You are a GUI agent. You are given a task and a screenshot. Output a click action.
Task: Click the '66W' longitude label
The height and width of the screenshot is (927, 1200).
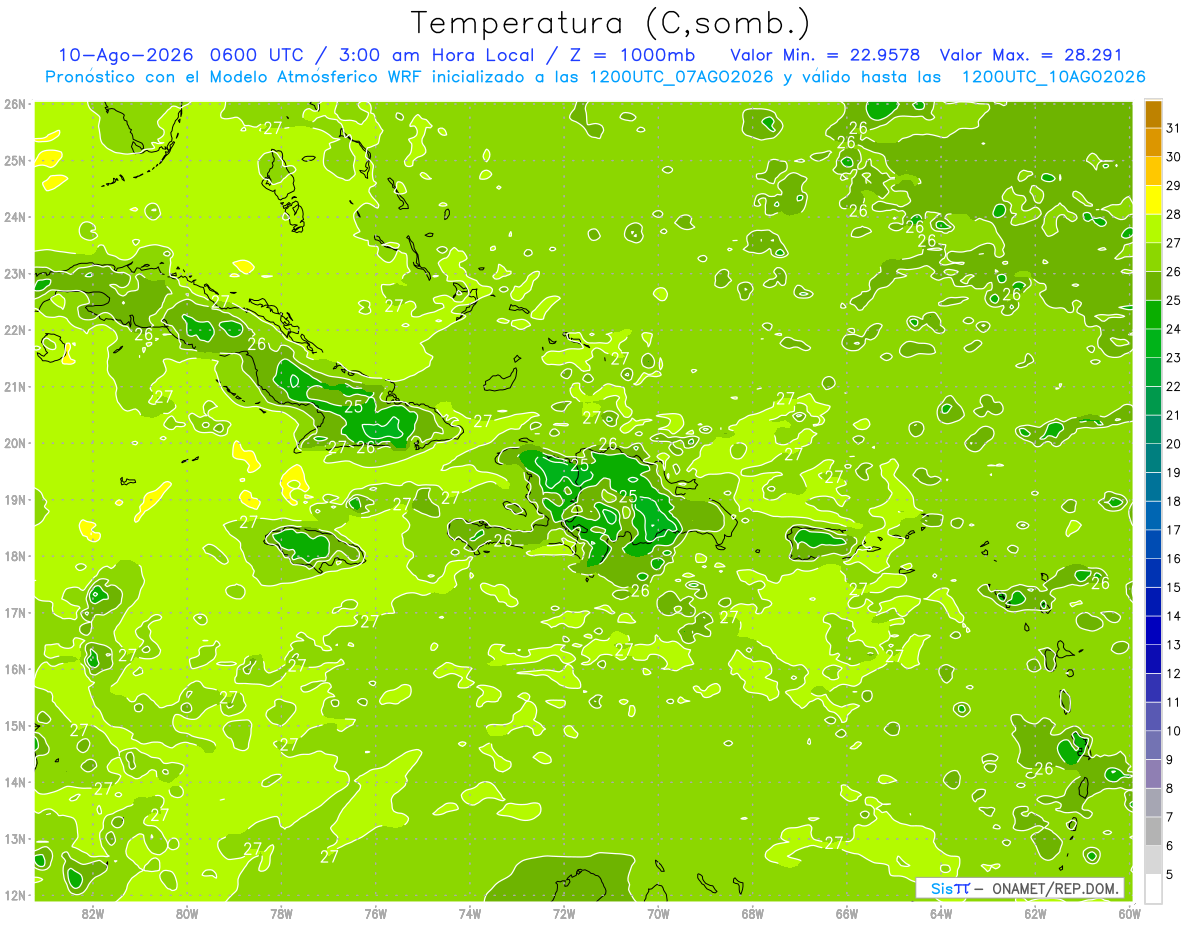point(847,913)
